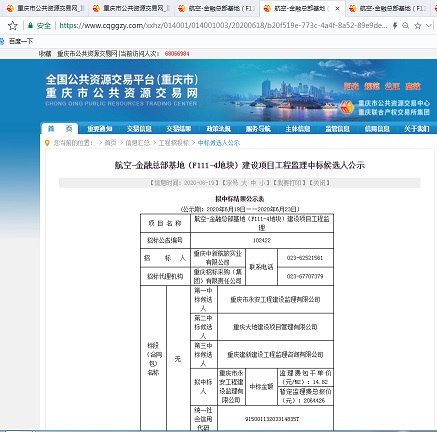Click the 联系电话 cell
Screen dimensions: 437x432
pos(261,267)
